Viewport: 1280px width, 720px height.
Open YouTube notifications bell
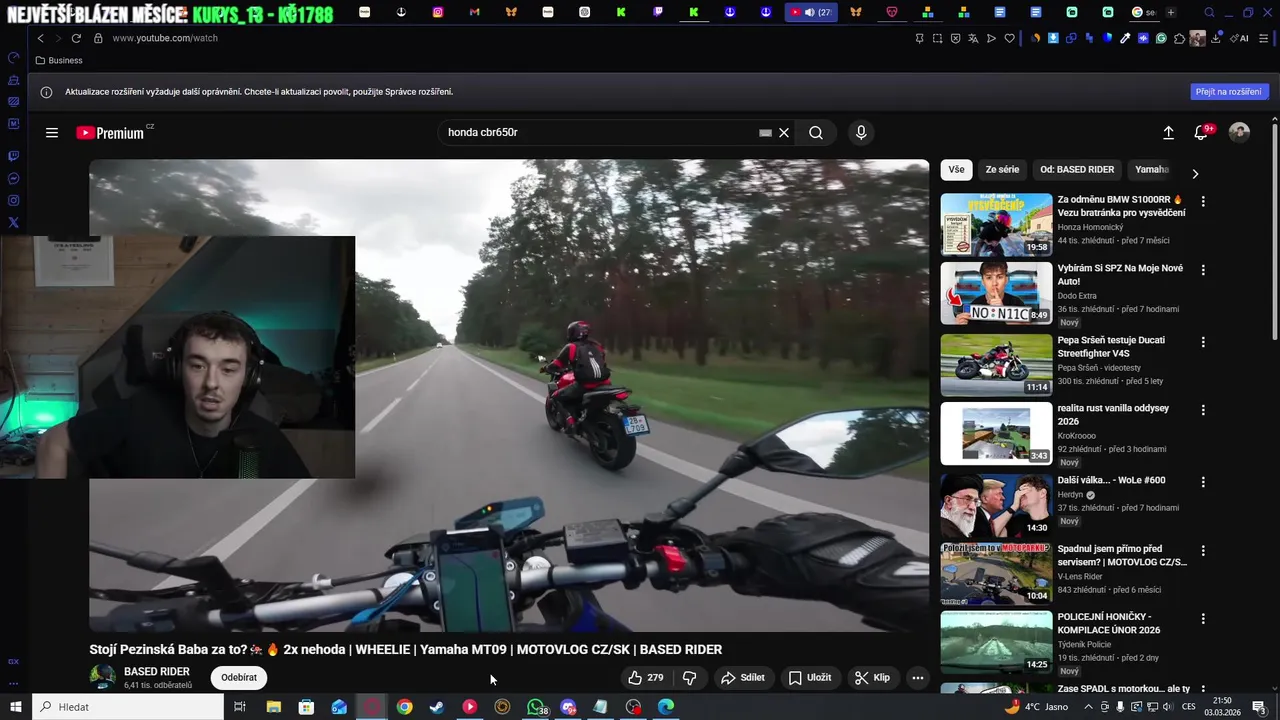tap(1202, 132)
